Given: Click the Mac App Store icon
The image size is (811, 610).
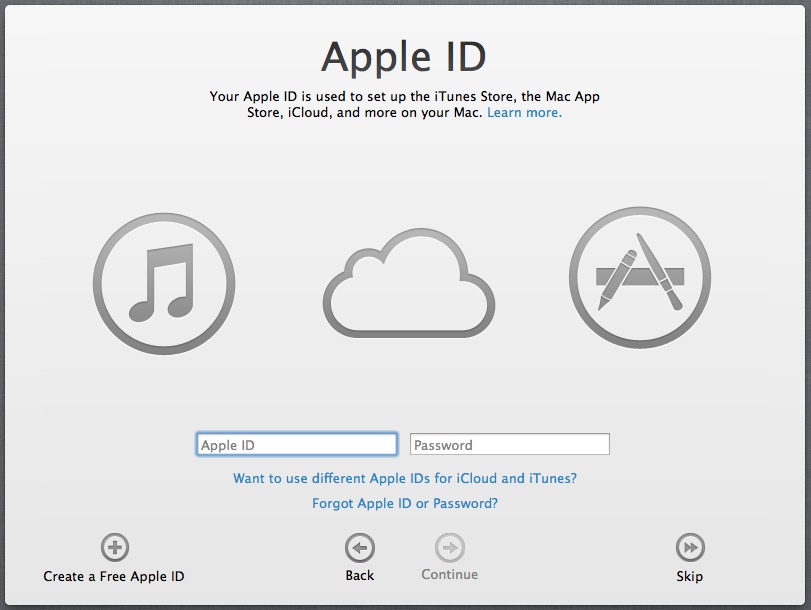Looking at the screenshot, I should tap(640, 277).
